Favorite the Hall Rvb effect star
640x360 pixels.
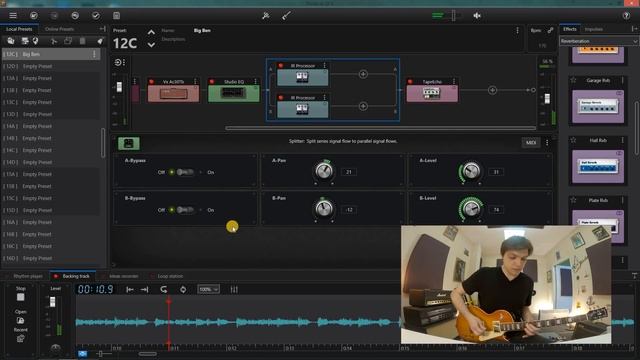coord(573,140)
